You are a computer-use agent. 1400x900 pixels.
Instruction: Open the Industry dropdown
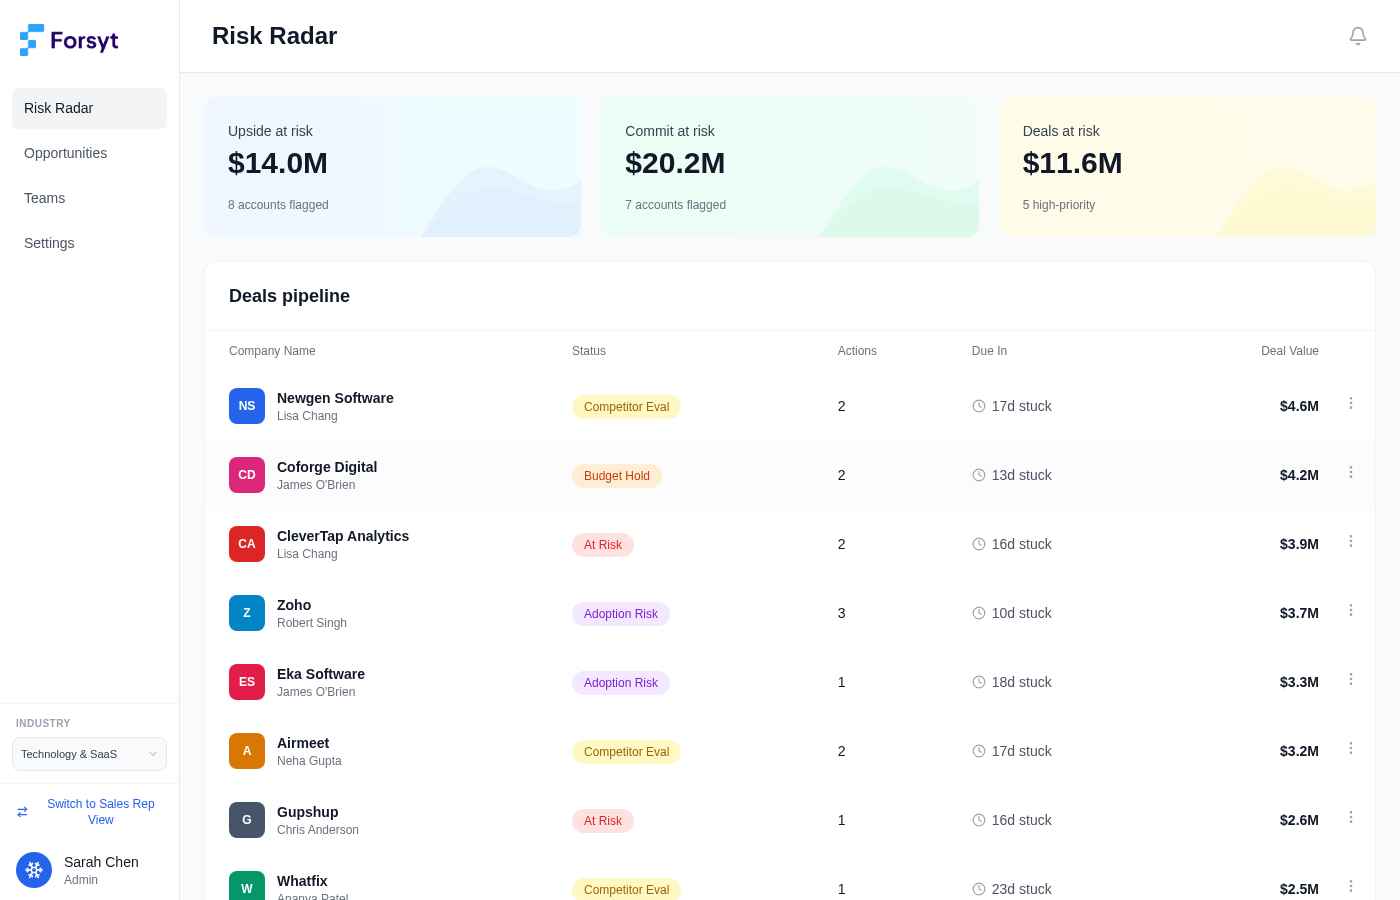[89, 754]
